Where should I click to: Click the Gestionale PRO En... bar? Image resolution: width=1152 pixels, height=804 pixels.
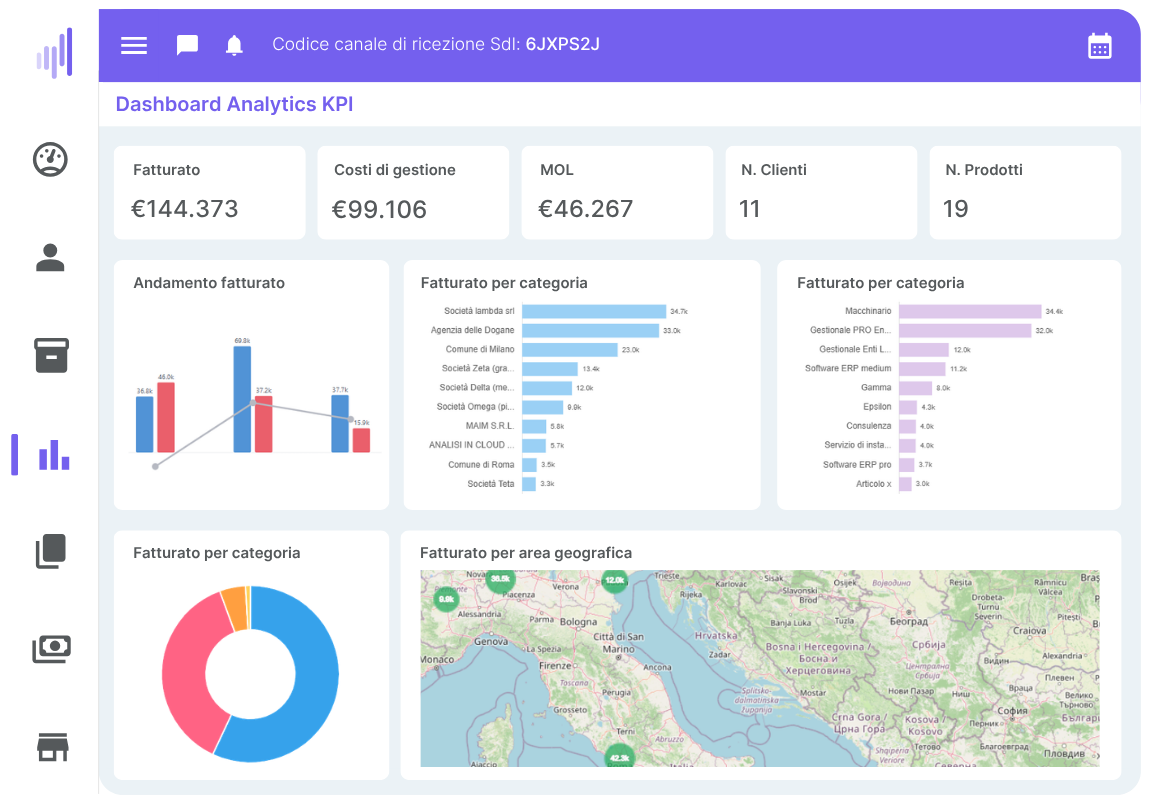(x=965, y=331)
